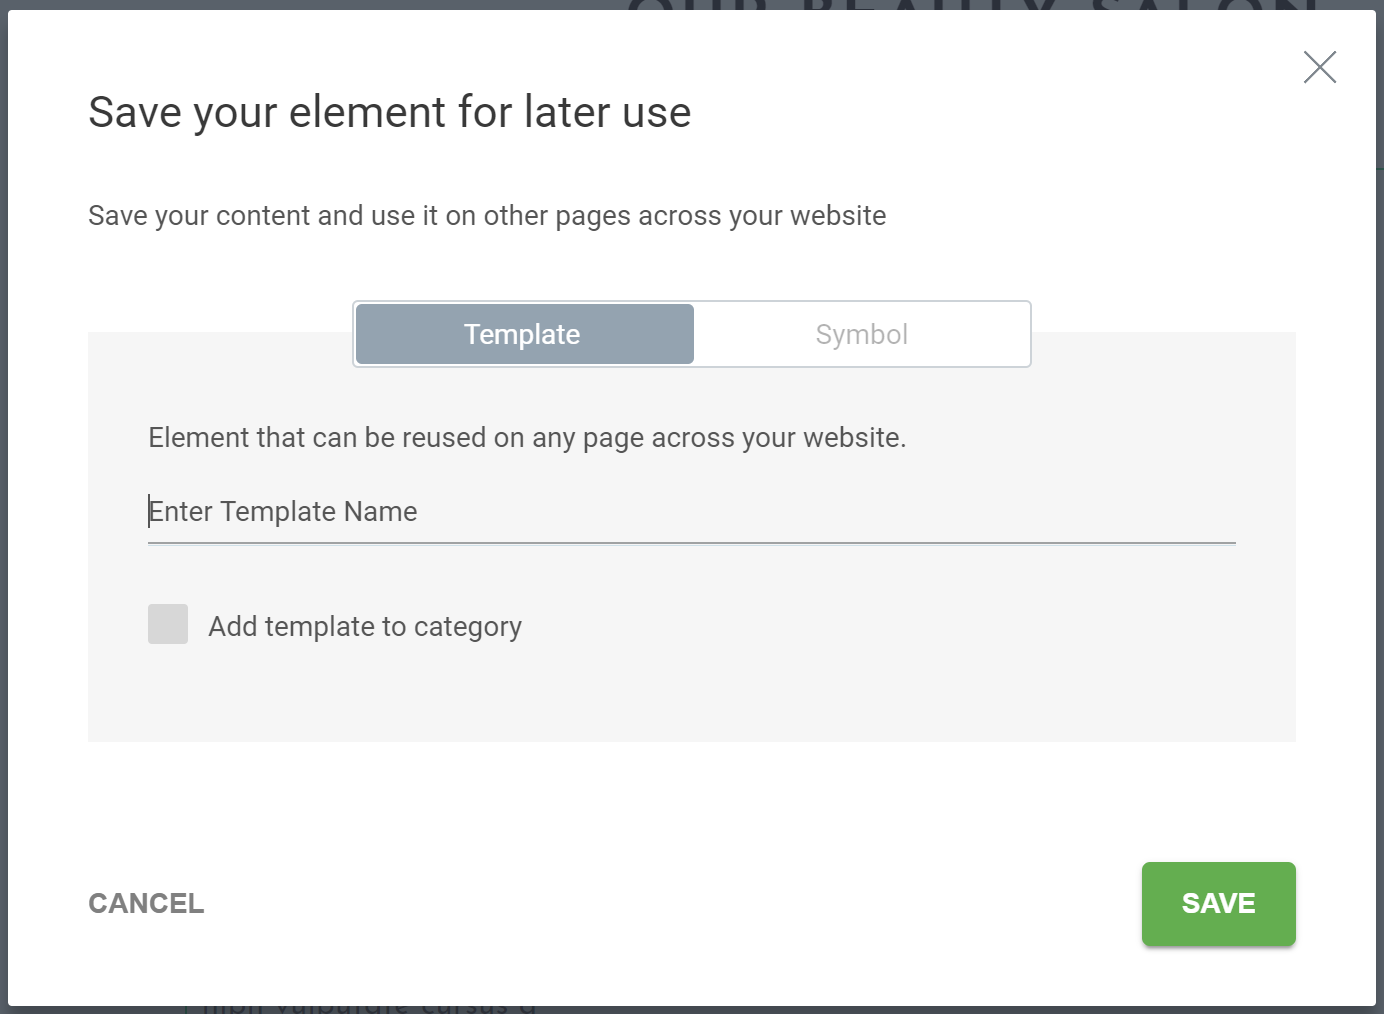This screenshot has width=1384, height=1014.
Task: Click the Save your element for later use heading
Action: [390, 112]
